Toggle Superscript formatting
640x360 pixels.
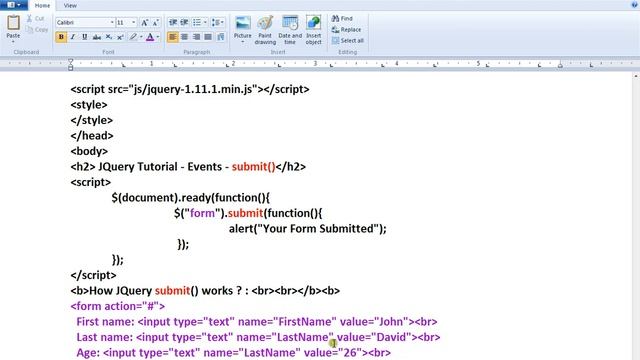coord(120,37)
